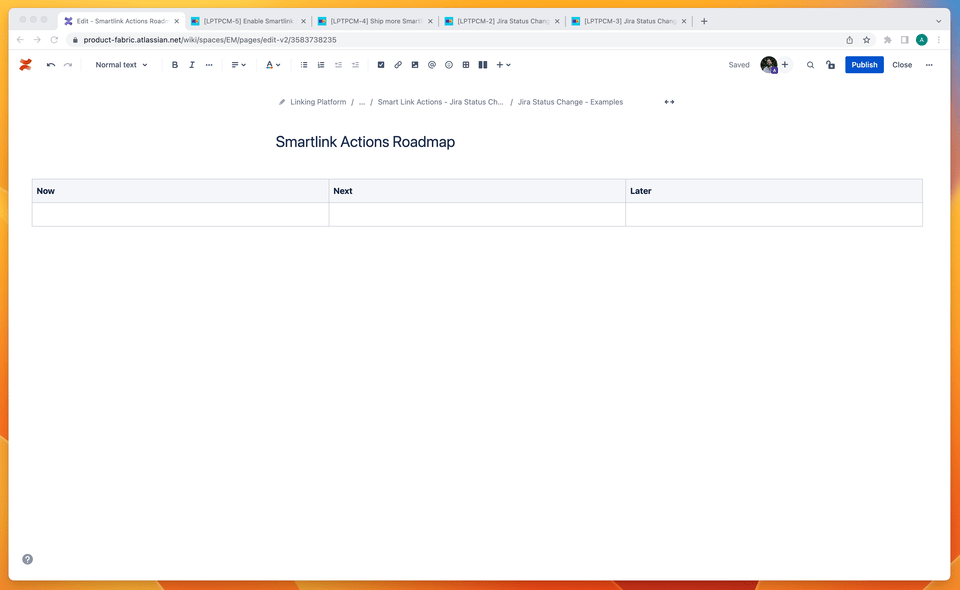Open the editor more actions menu
Image resolution: width=960 pixels, height=590 pixels.
click(x=929, y=65)
